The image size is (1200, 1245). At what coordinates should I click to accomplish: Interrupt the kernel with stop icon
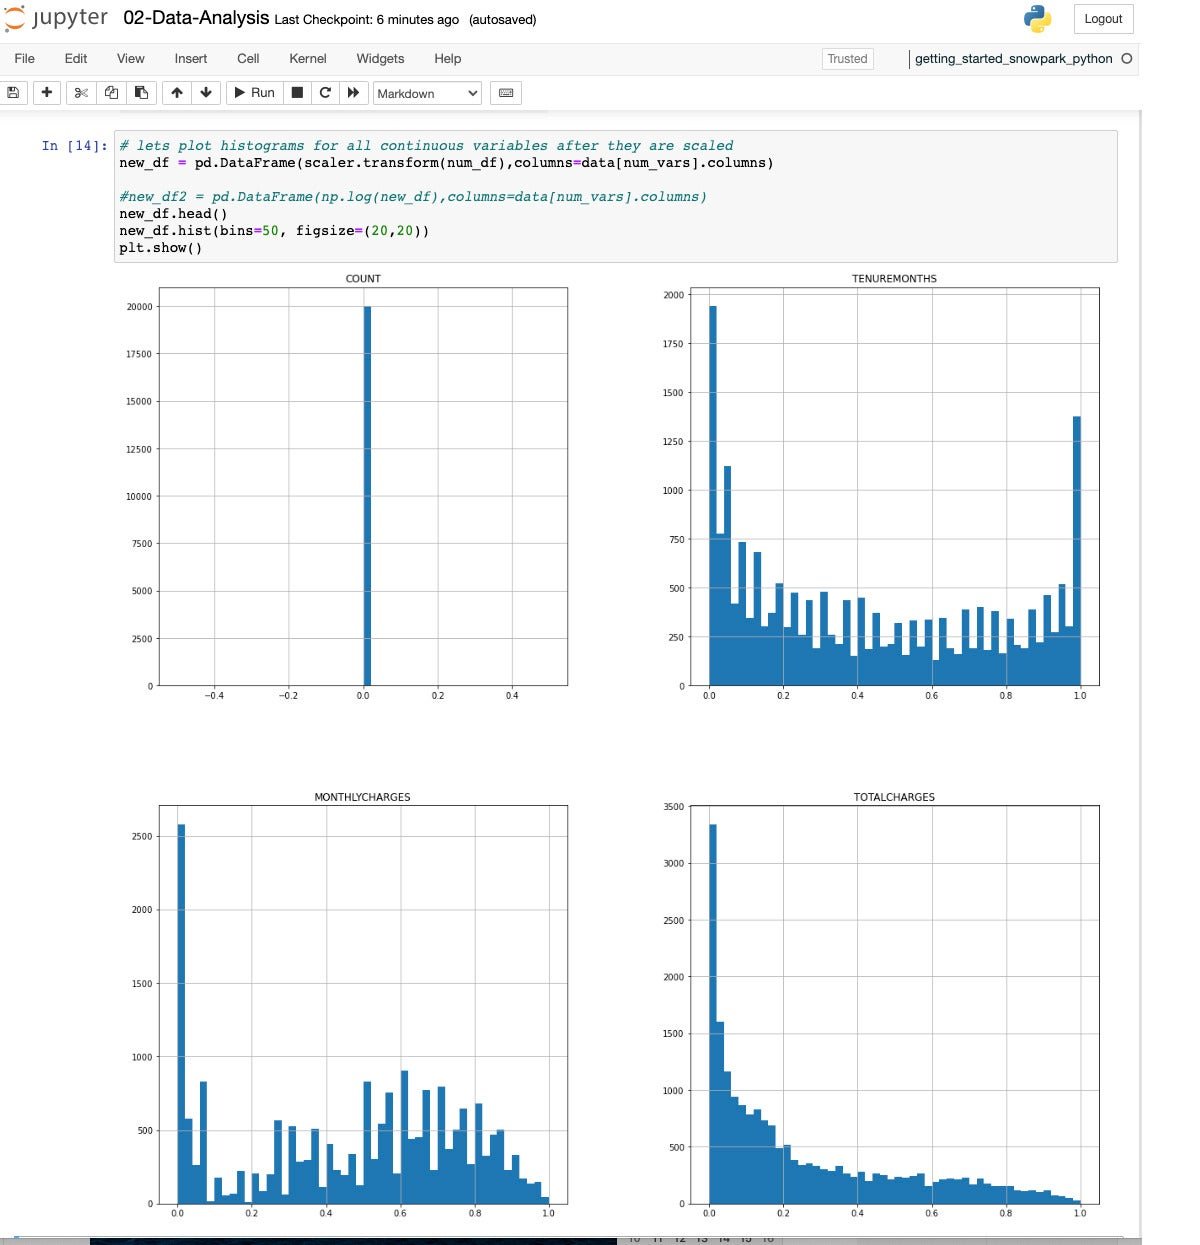297,93
